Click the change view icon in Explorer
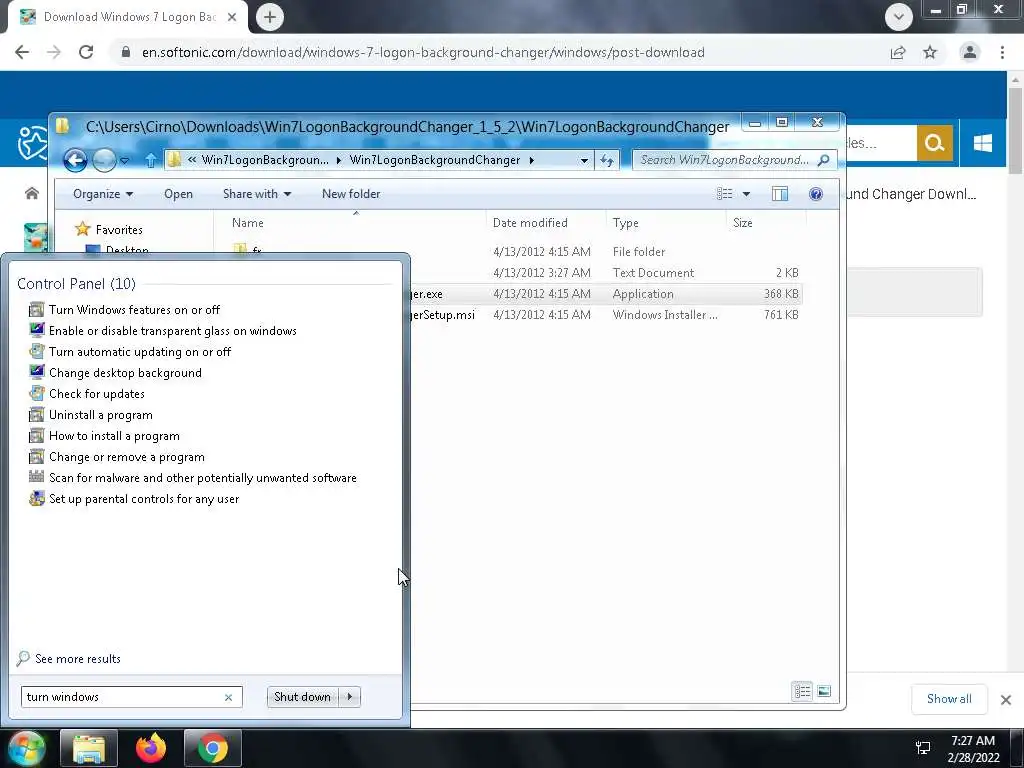This screenshot has width=1024, height=768. (724, 194)
